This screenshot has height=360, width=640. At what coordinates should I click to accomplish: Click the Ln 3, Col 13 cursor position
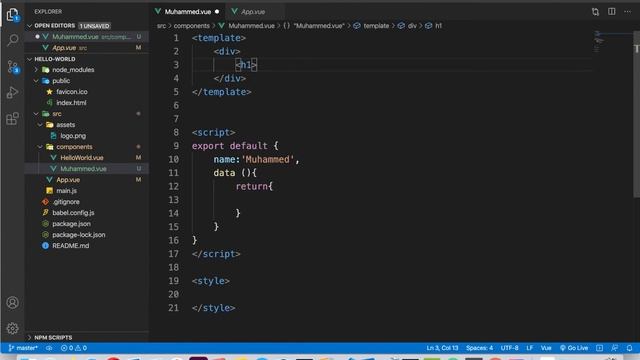pyautogui.click(x=442, y=348)
